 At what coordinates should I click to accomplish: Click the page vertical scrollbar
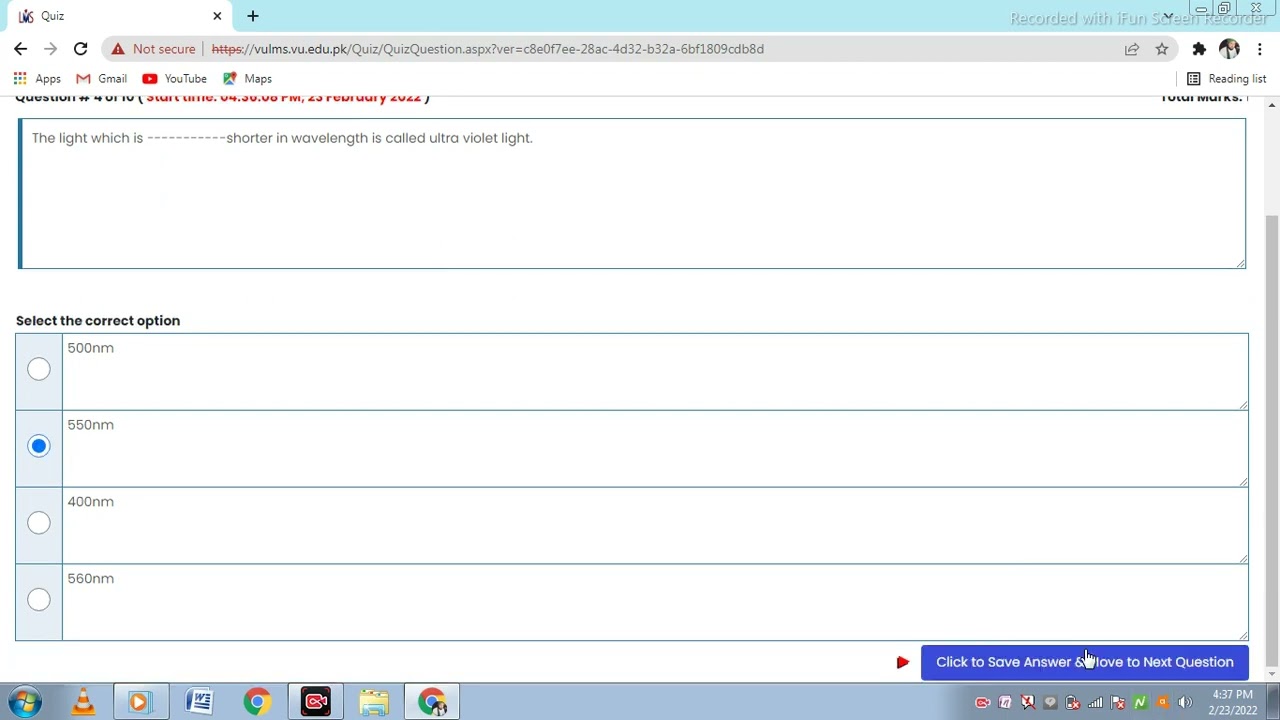pyautogui.click(x=1272, y=440)
